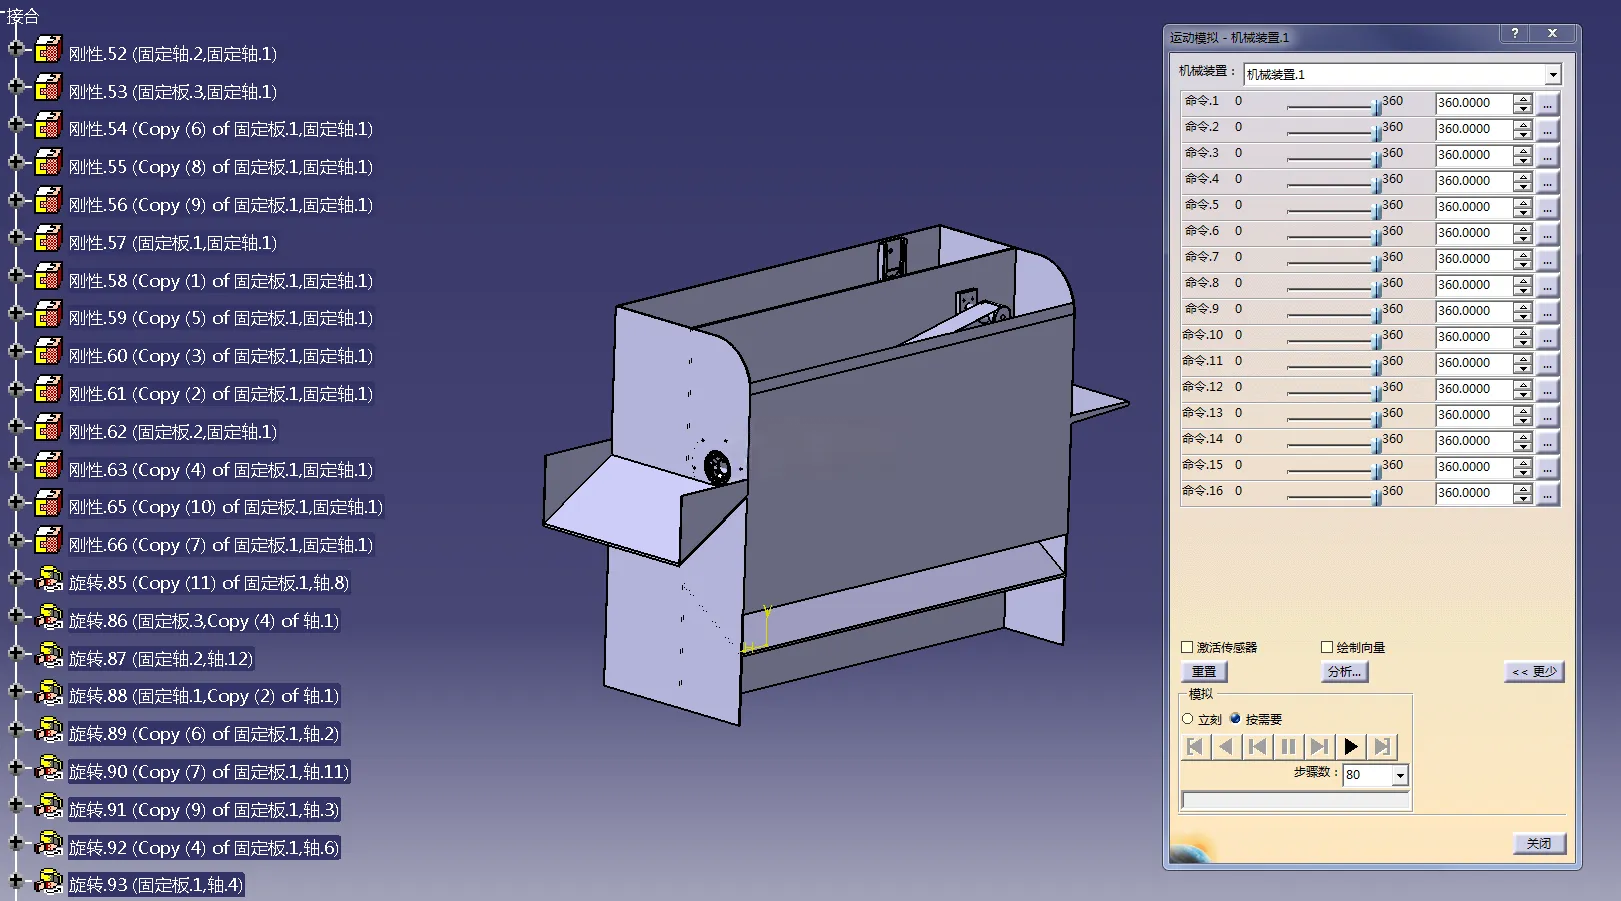
Task: Open the 命令.13 limits '...' button
Action: click(x=1547, y=416)
